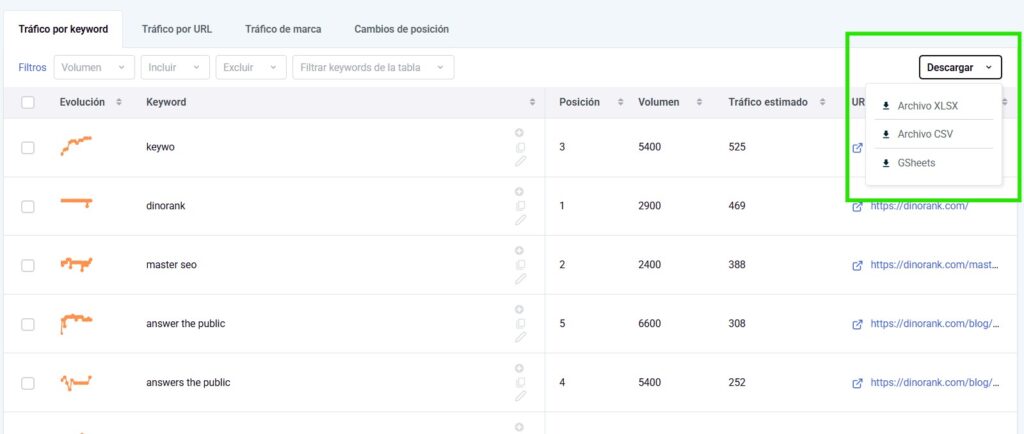Click plus icon in answer the public row
1024x434 pixels.
519,309
